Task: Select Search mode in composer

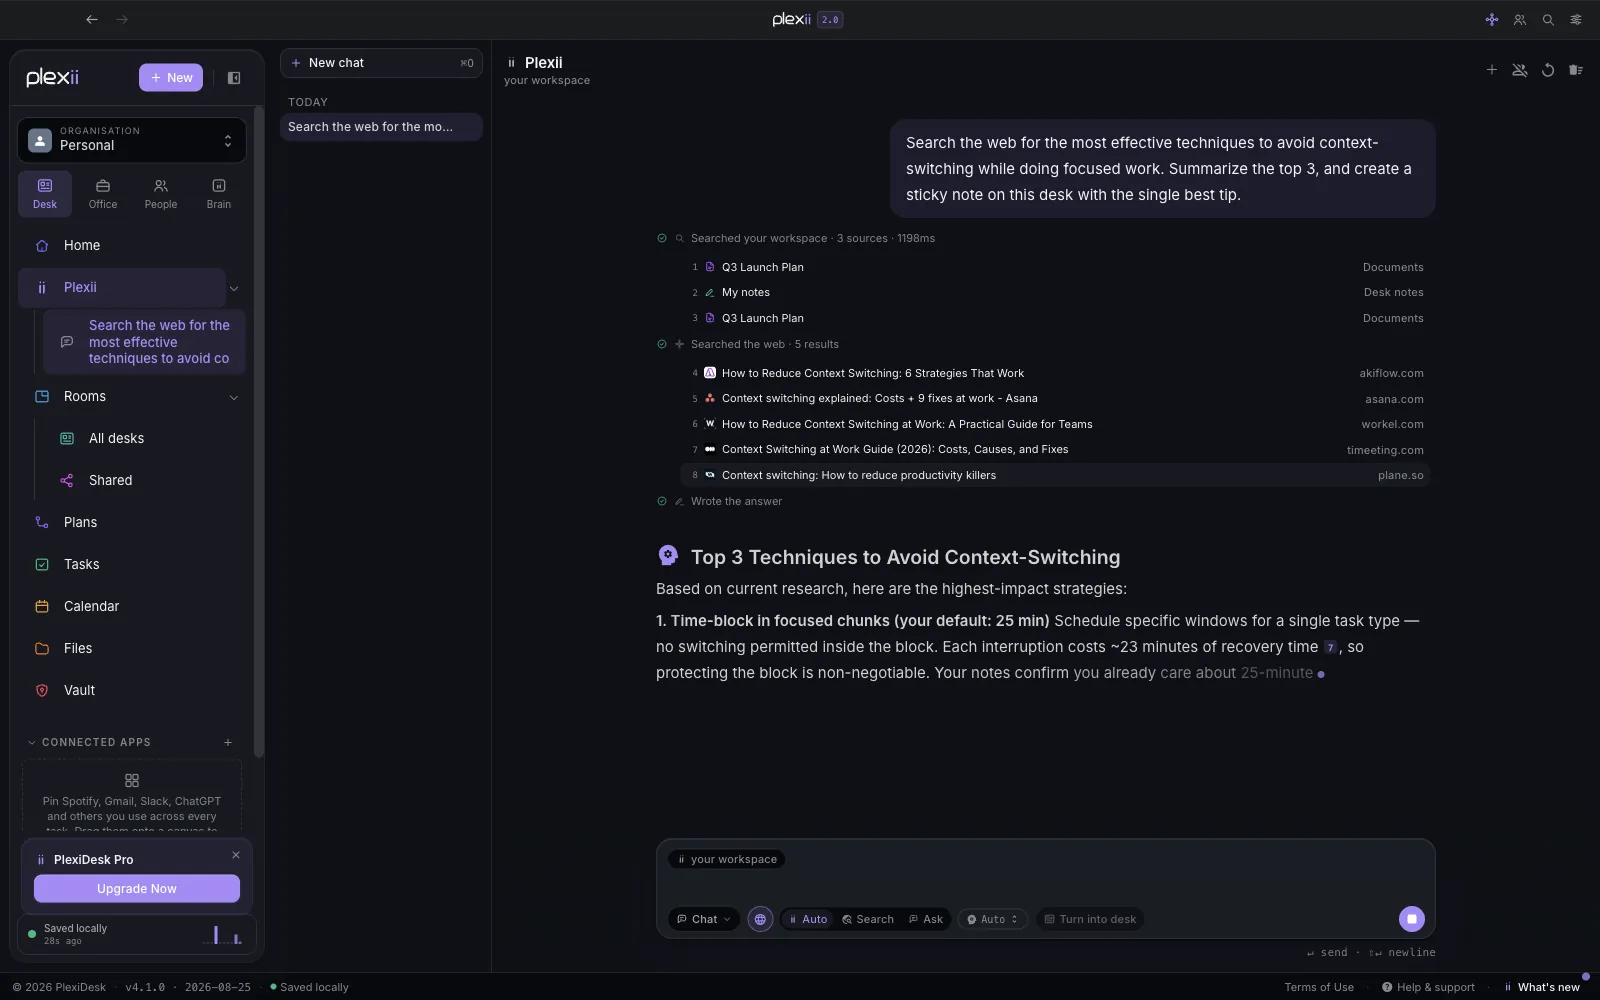Action: 868,919
